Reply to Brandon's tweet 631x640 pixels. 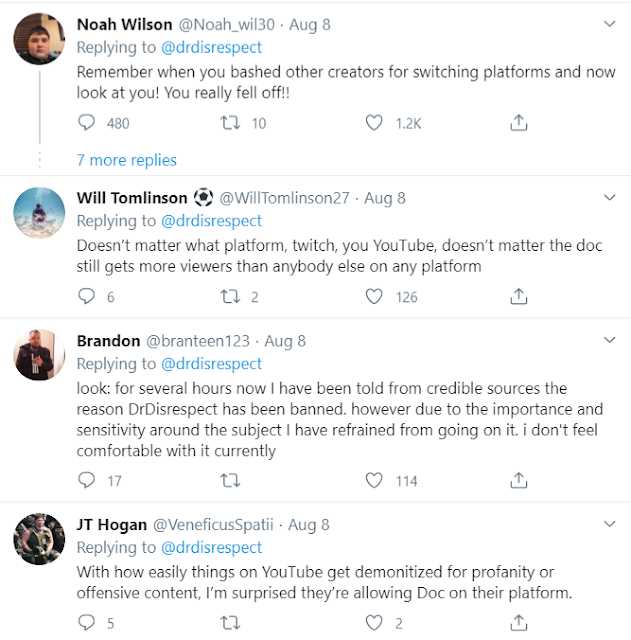coord(86,480)
